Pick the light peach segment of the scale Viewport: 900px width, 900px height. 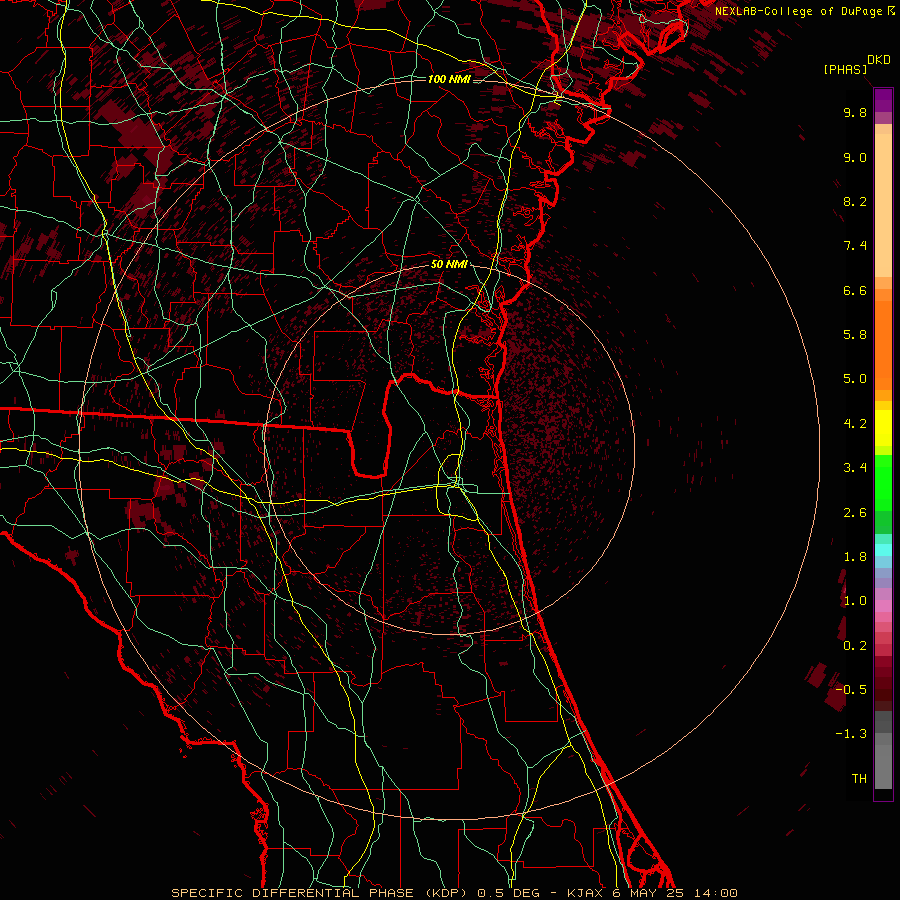pos(883,207)
